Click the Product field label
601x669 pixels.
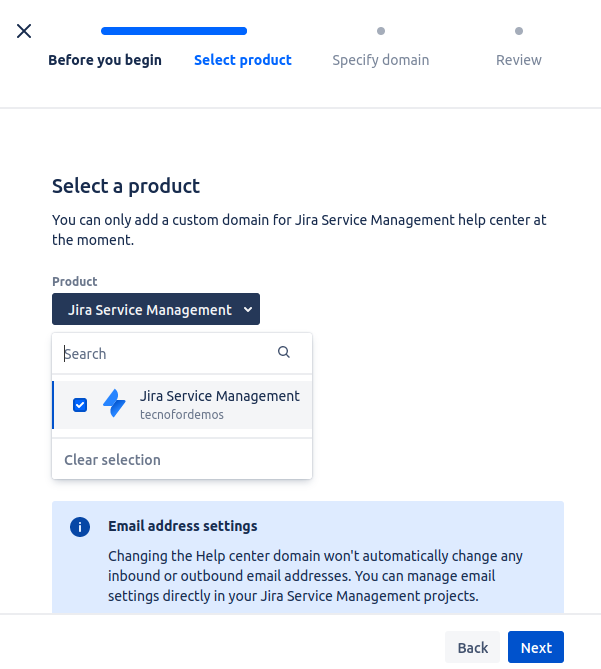pyautogui.click(x=75, y=282)
